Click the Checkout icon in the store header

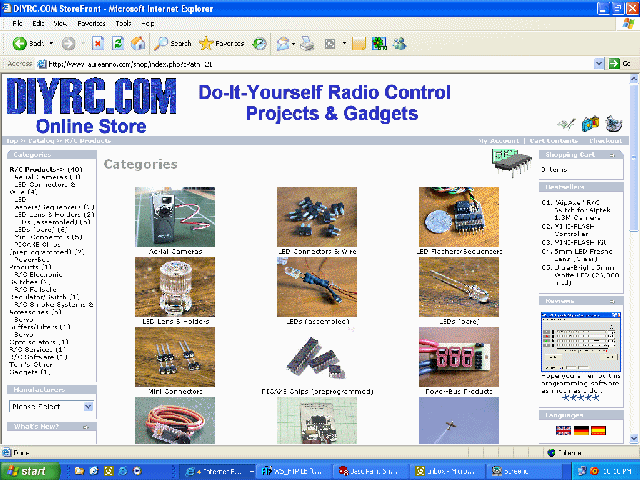[613, 123]
